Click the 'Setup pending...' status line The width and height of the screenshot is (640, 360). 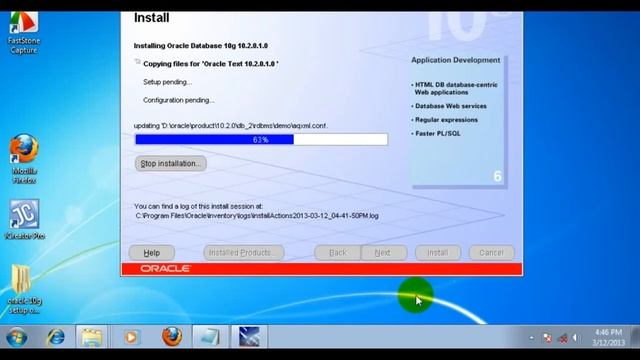[167, 82]
